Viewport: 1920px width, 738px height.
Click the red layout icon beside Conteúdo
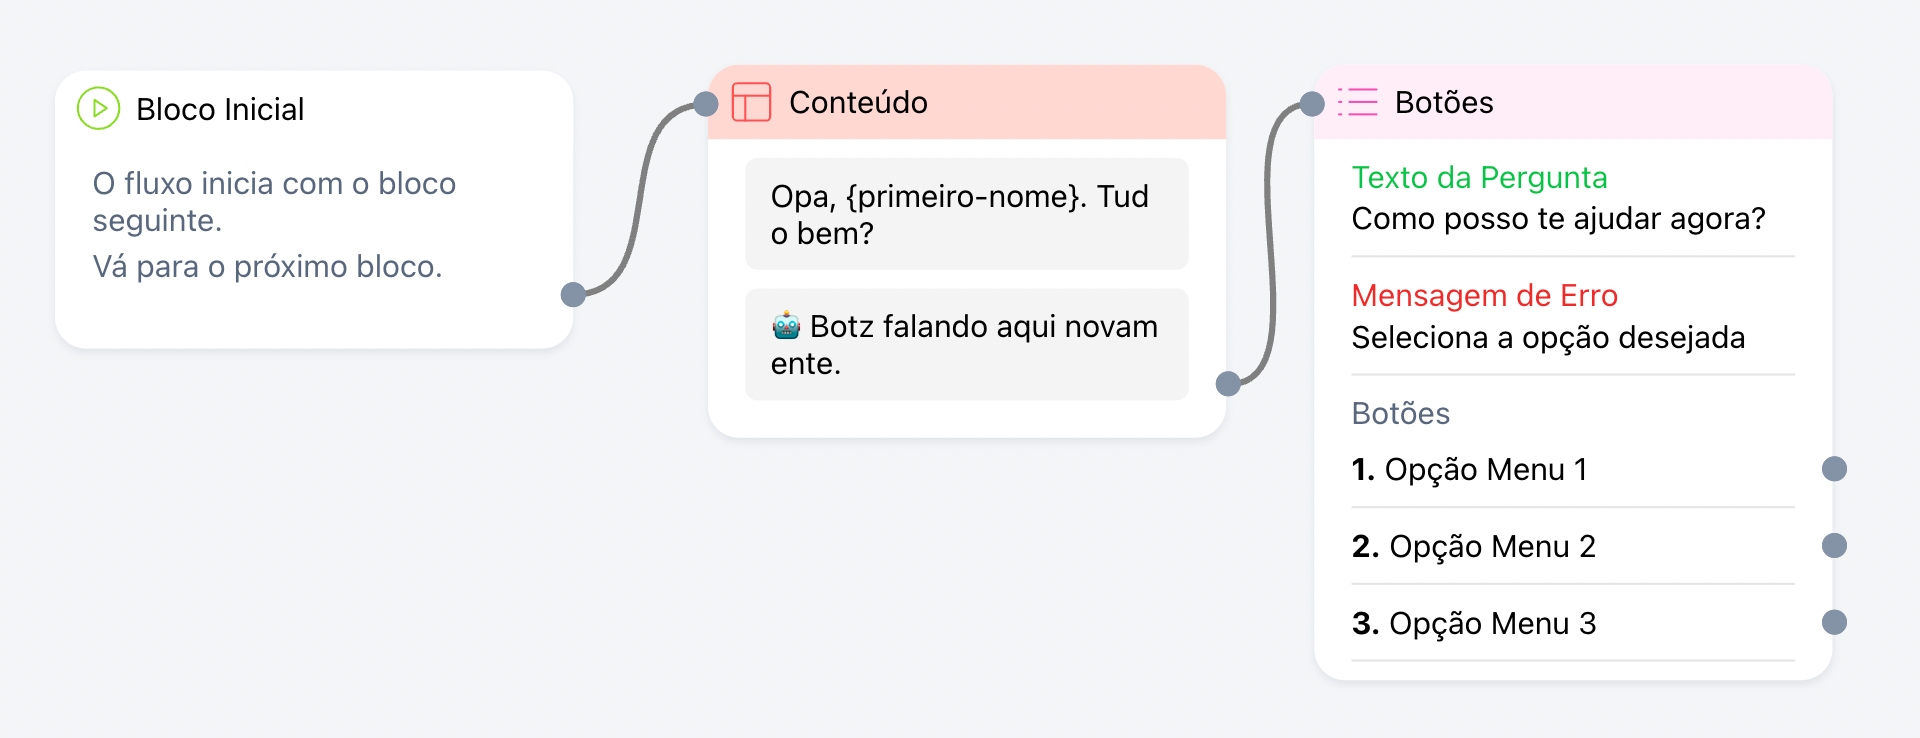pyautogui.click(x=751, y=102)
